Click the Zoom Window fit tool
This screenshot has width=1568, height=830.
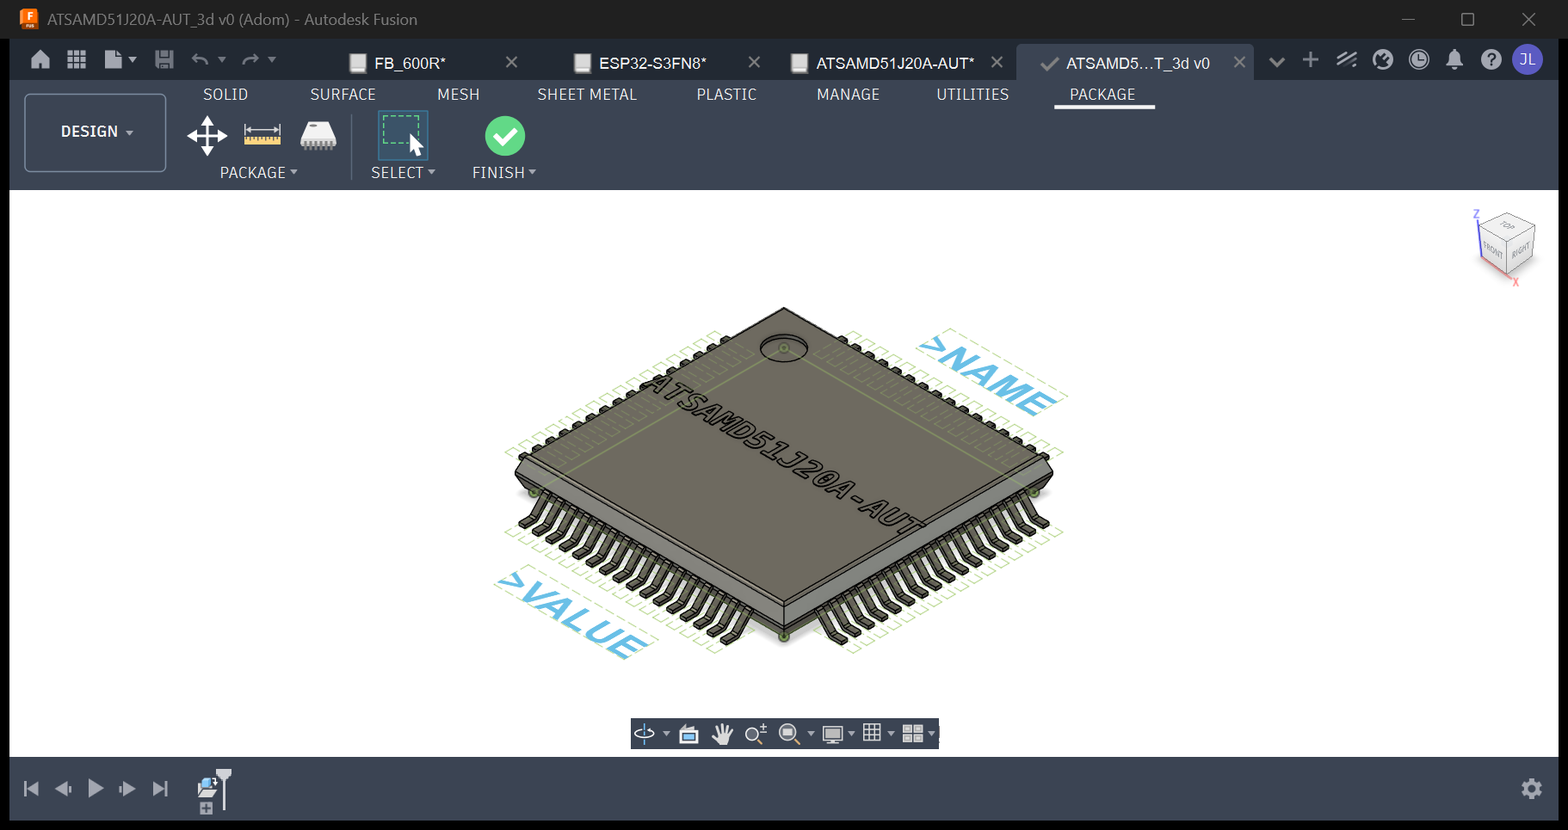[x=789, y=734]
